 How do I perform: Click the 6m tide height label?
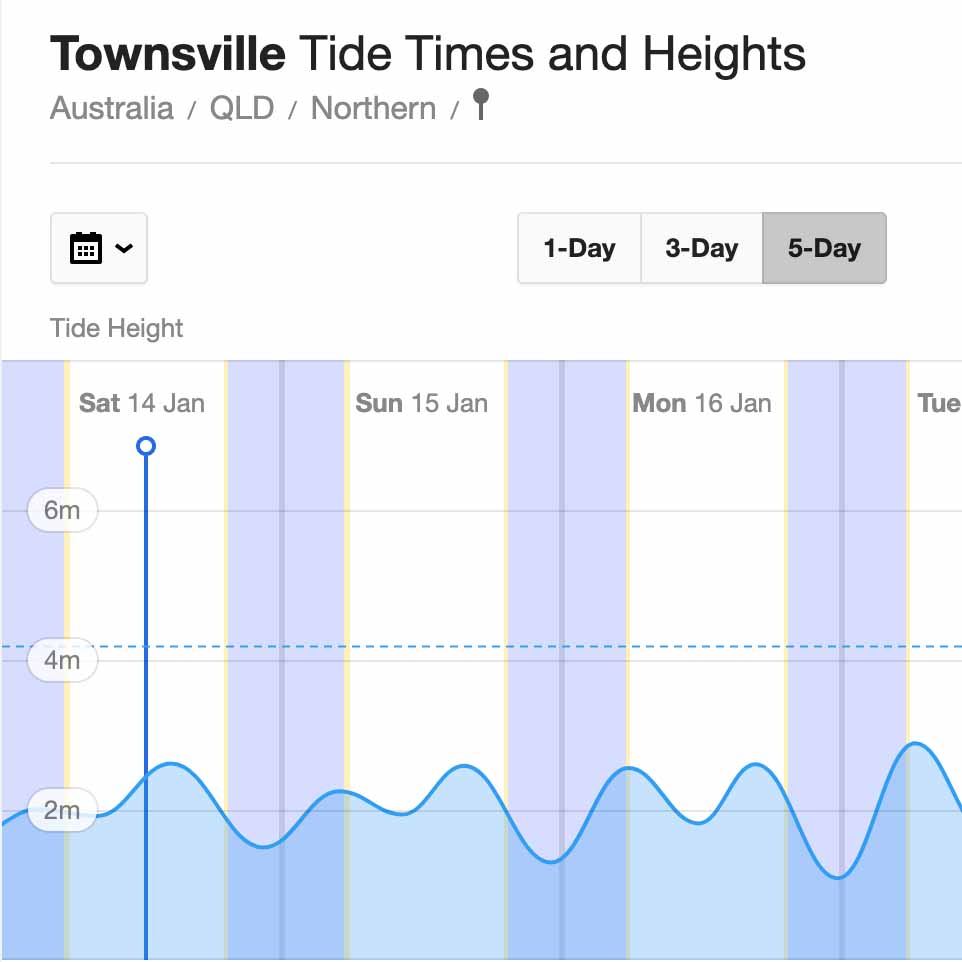click(62, 510)
